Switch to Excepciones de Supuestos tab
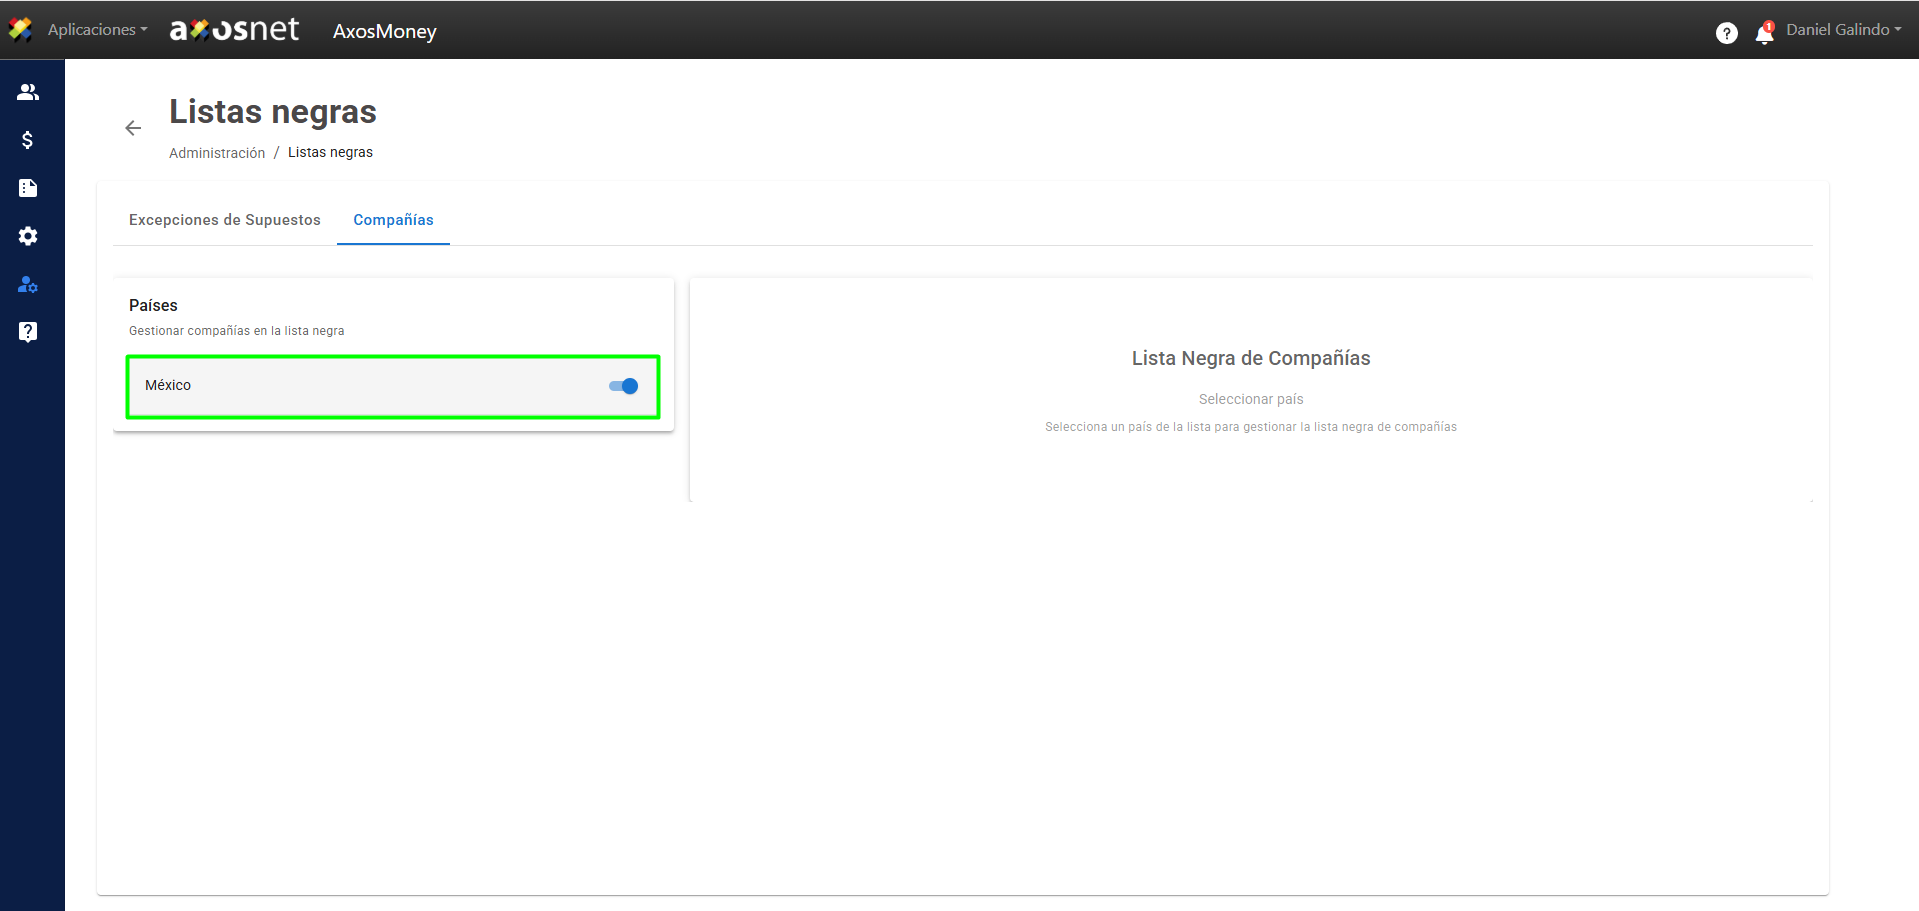1919x911 pixels. (x=225, y=220)
